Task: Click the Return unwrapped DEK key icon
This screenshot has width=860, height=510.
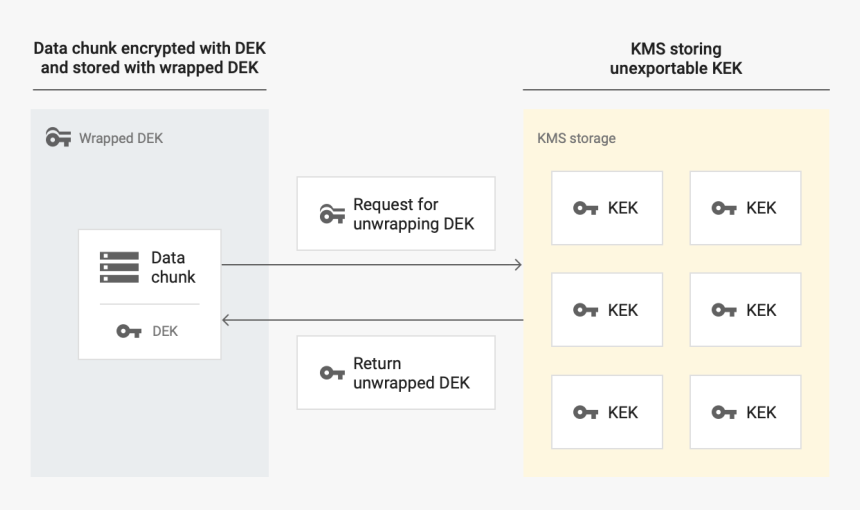Action: pyautogui.click(x=333, y=373)
